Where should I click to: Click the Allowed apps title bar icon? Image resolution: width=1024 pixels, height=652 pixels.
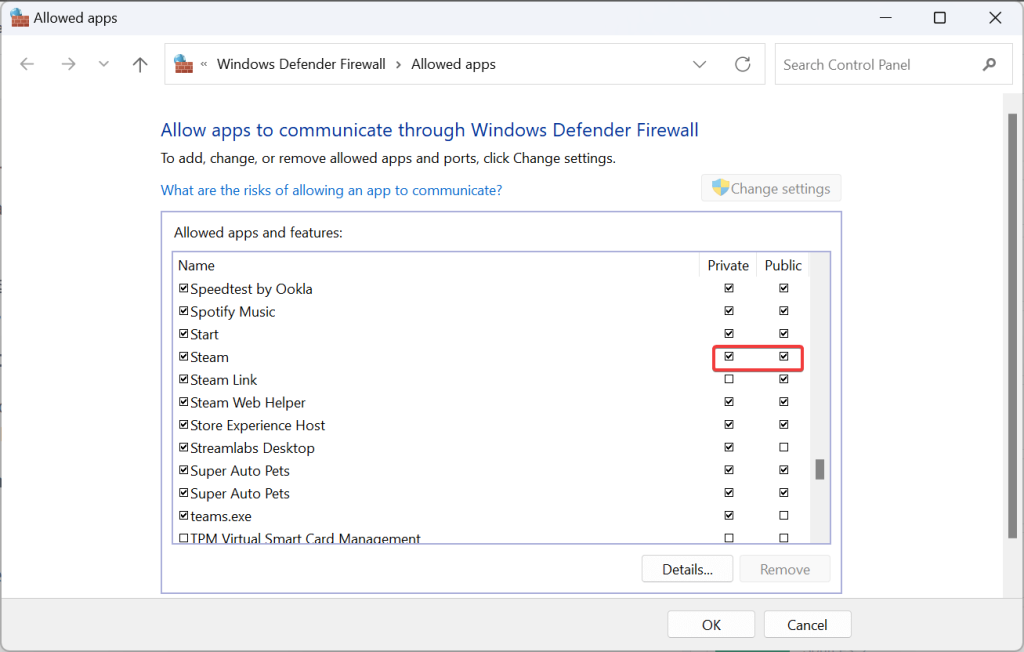pos(20,18)
